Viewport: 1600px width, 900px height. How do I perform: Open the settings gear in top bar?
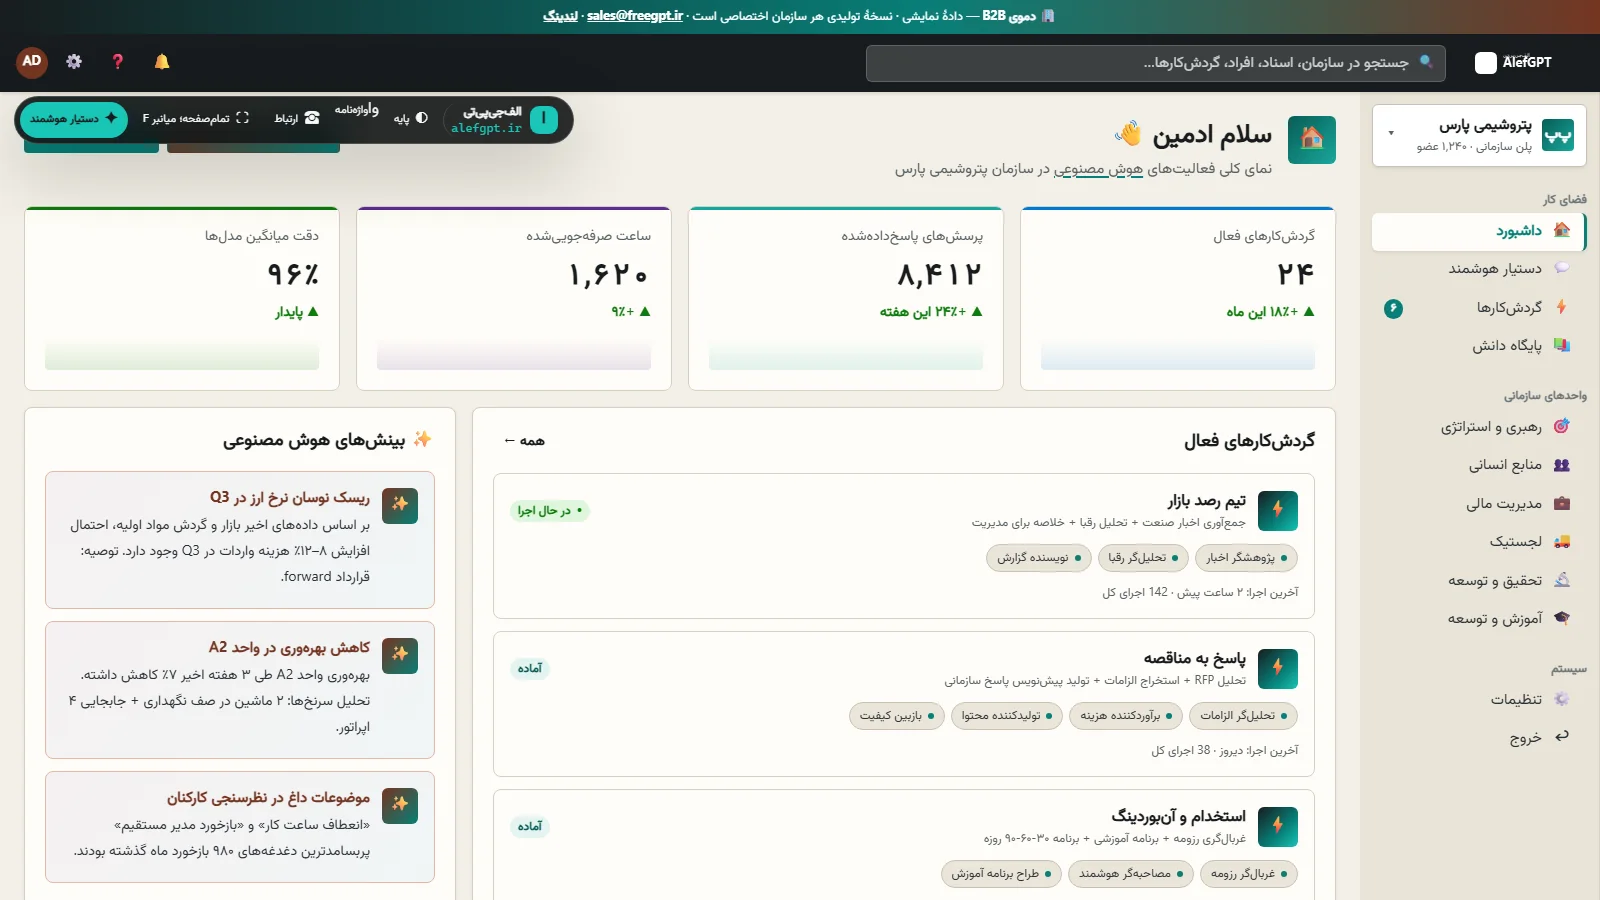tap(74, 62)
